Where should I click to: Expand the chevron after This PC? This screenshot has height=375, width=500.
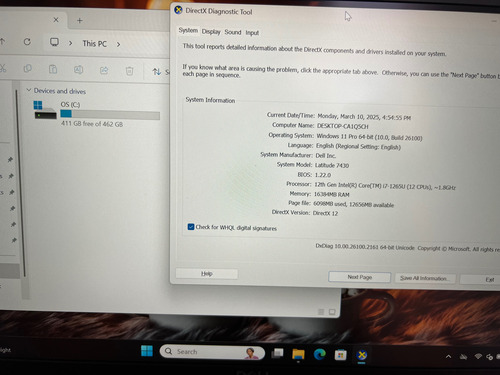118,44
